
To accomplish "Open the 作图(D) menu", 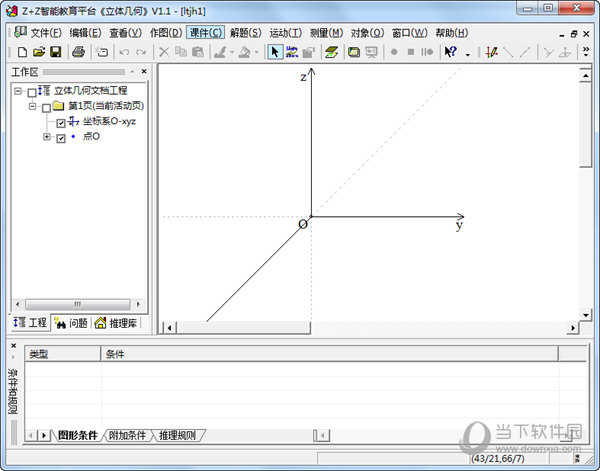I will (166, 33).
